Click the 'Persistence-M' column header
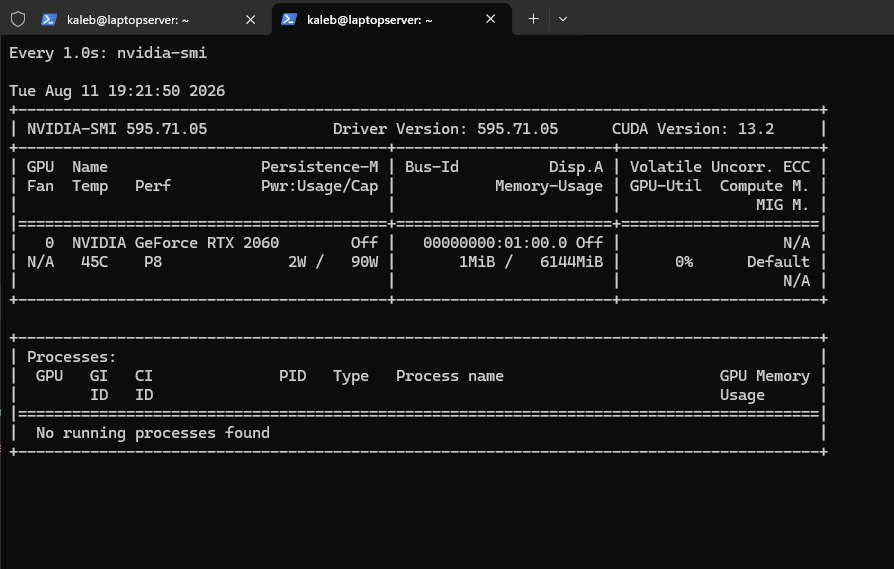Viewport: 894px width, 569px height. point(319,167)
